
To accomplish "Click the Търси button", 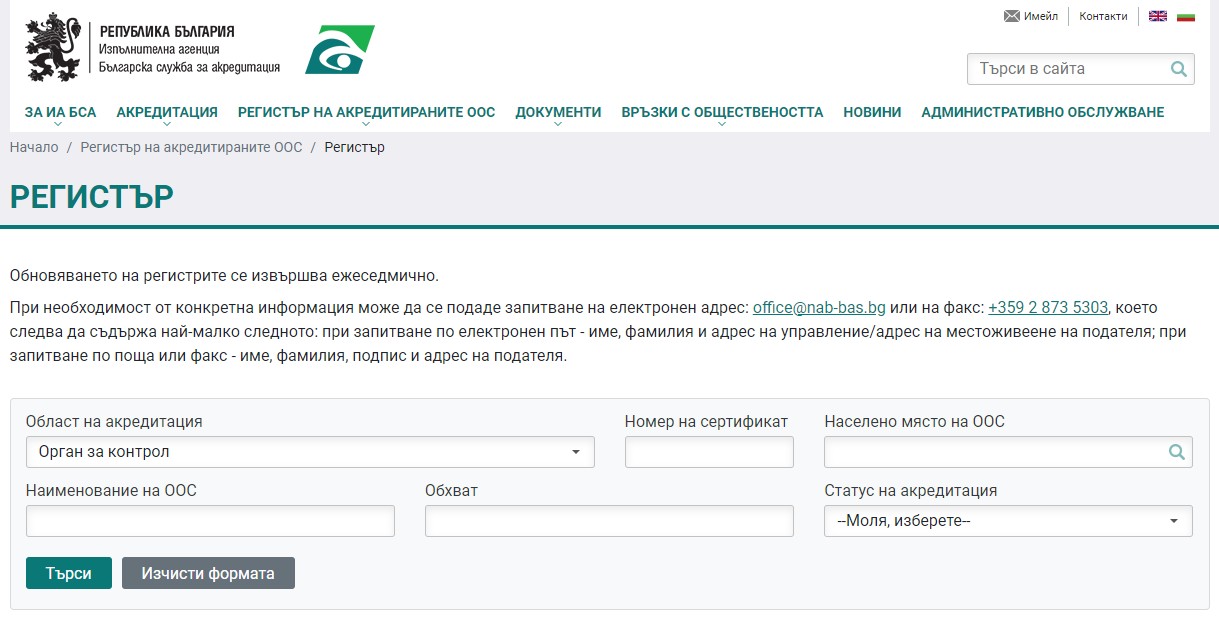I will pos(69,573).
